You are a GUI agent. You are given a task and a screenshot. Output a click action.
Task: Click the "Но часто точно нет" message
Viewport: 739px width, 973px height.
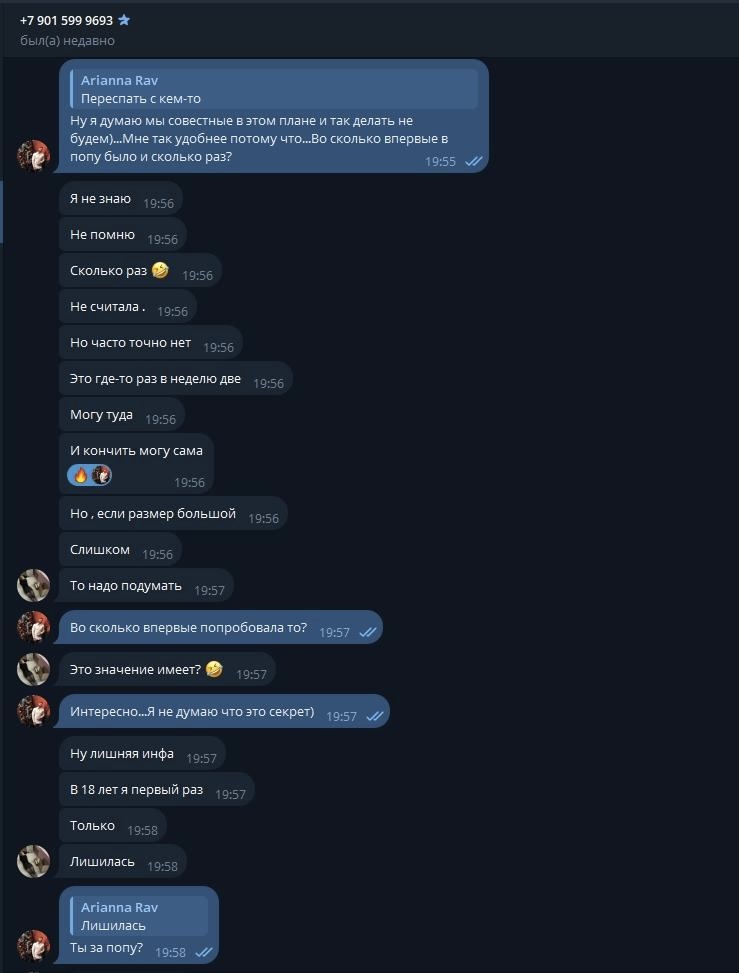(130, 343)
